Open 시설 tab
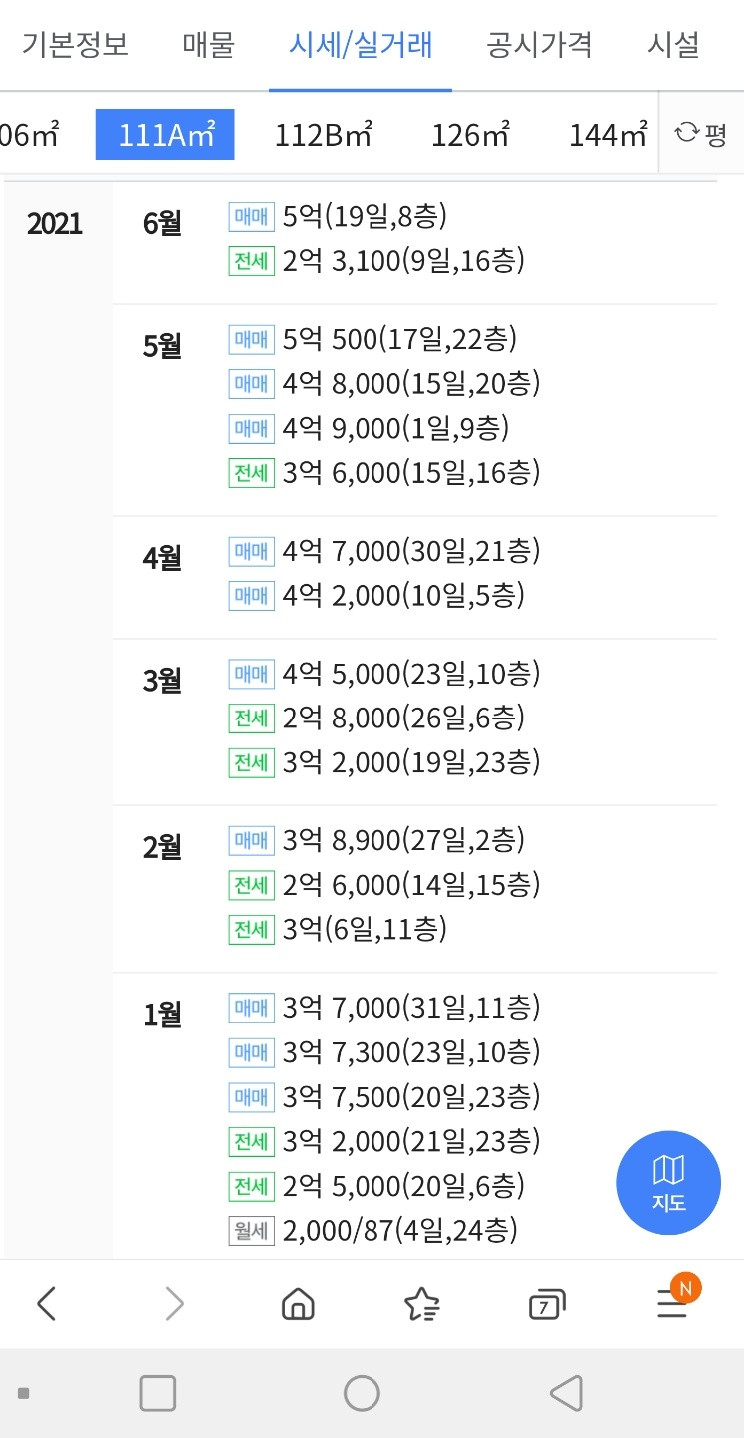Image resolution: width=744 pixels, height=1438 pixels. point(673,45)
